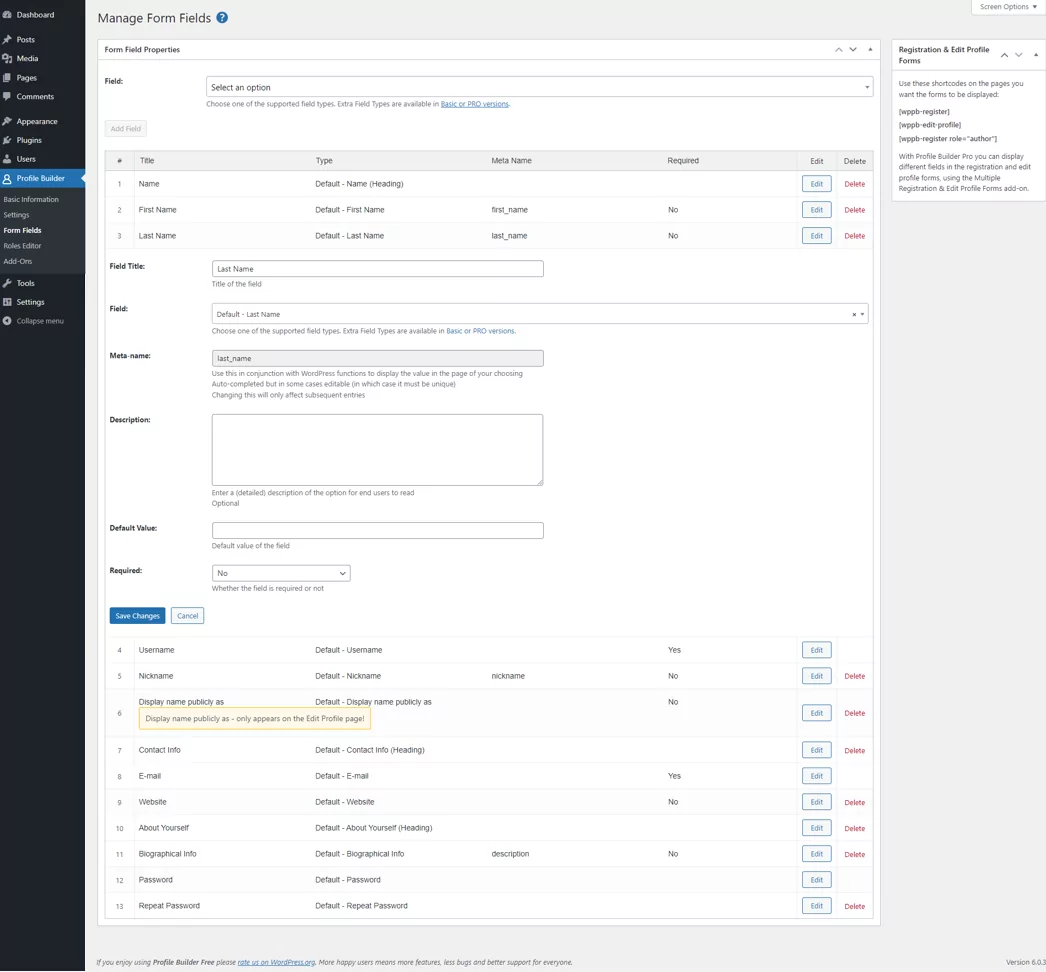1046x972 pixels.
Task: Click the Meta-name last_name input
Action: pos(378,358)
